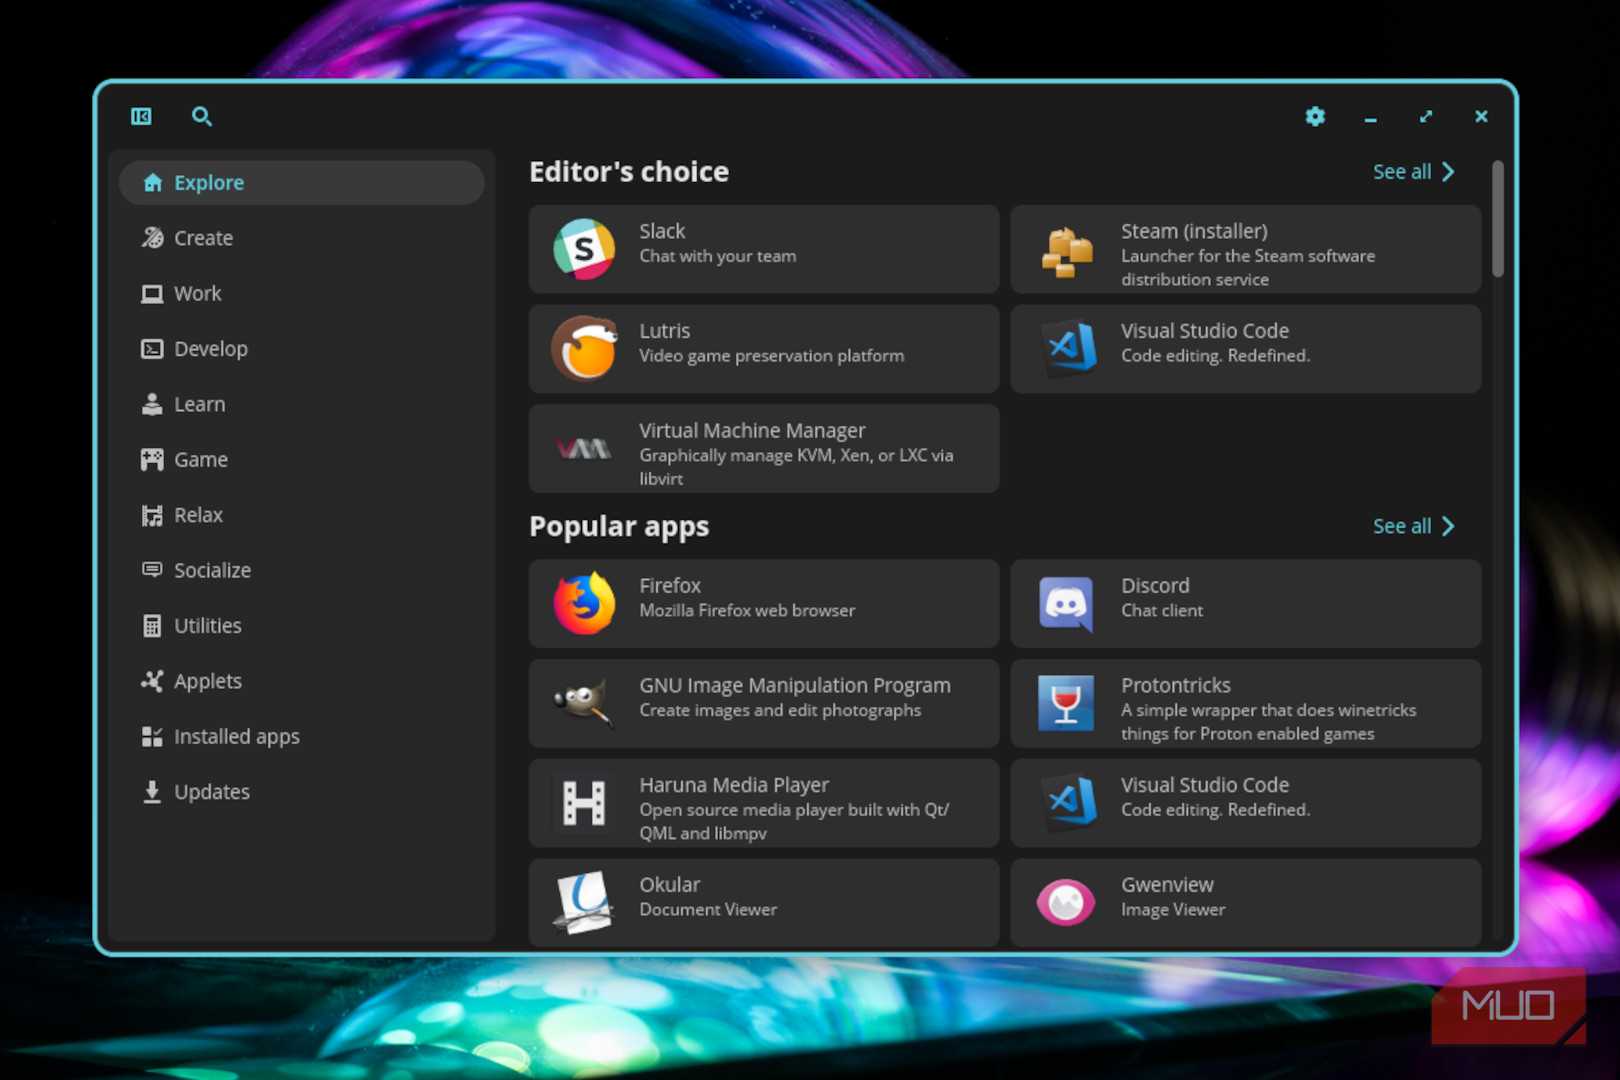Click the Protontricks wine glass icon
Viewport: 1620px width, 1080px height.
(1066, 702)
